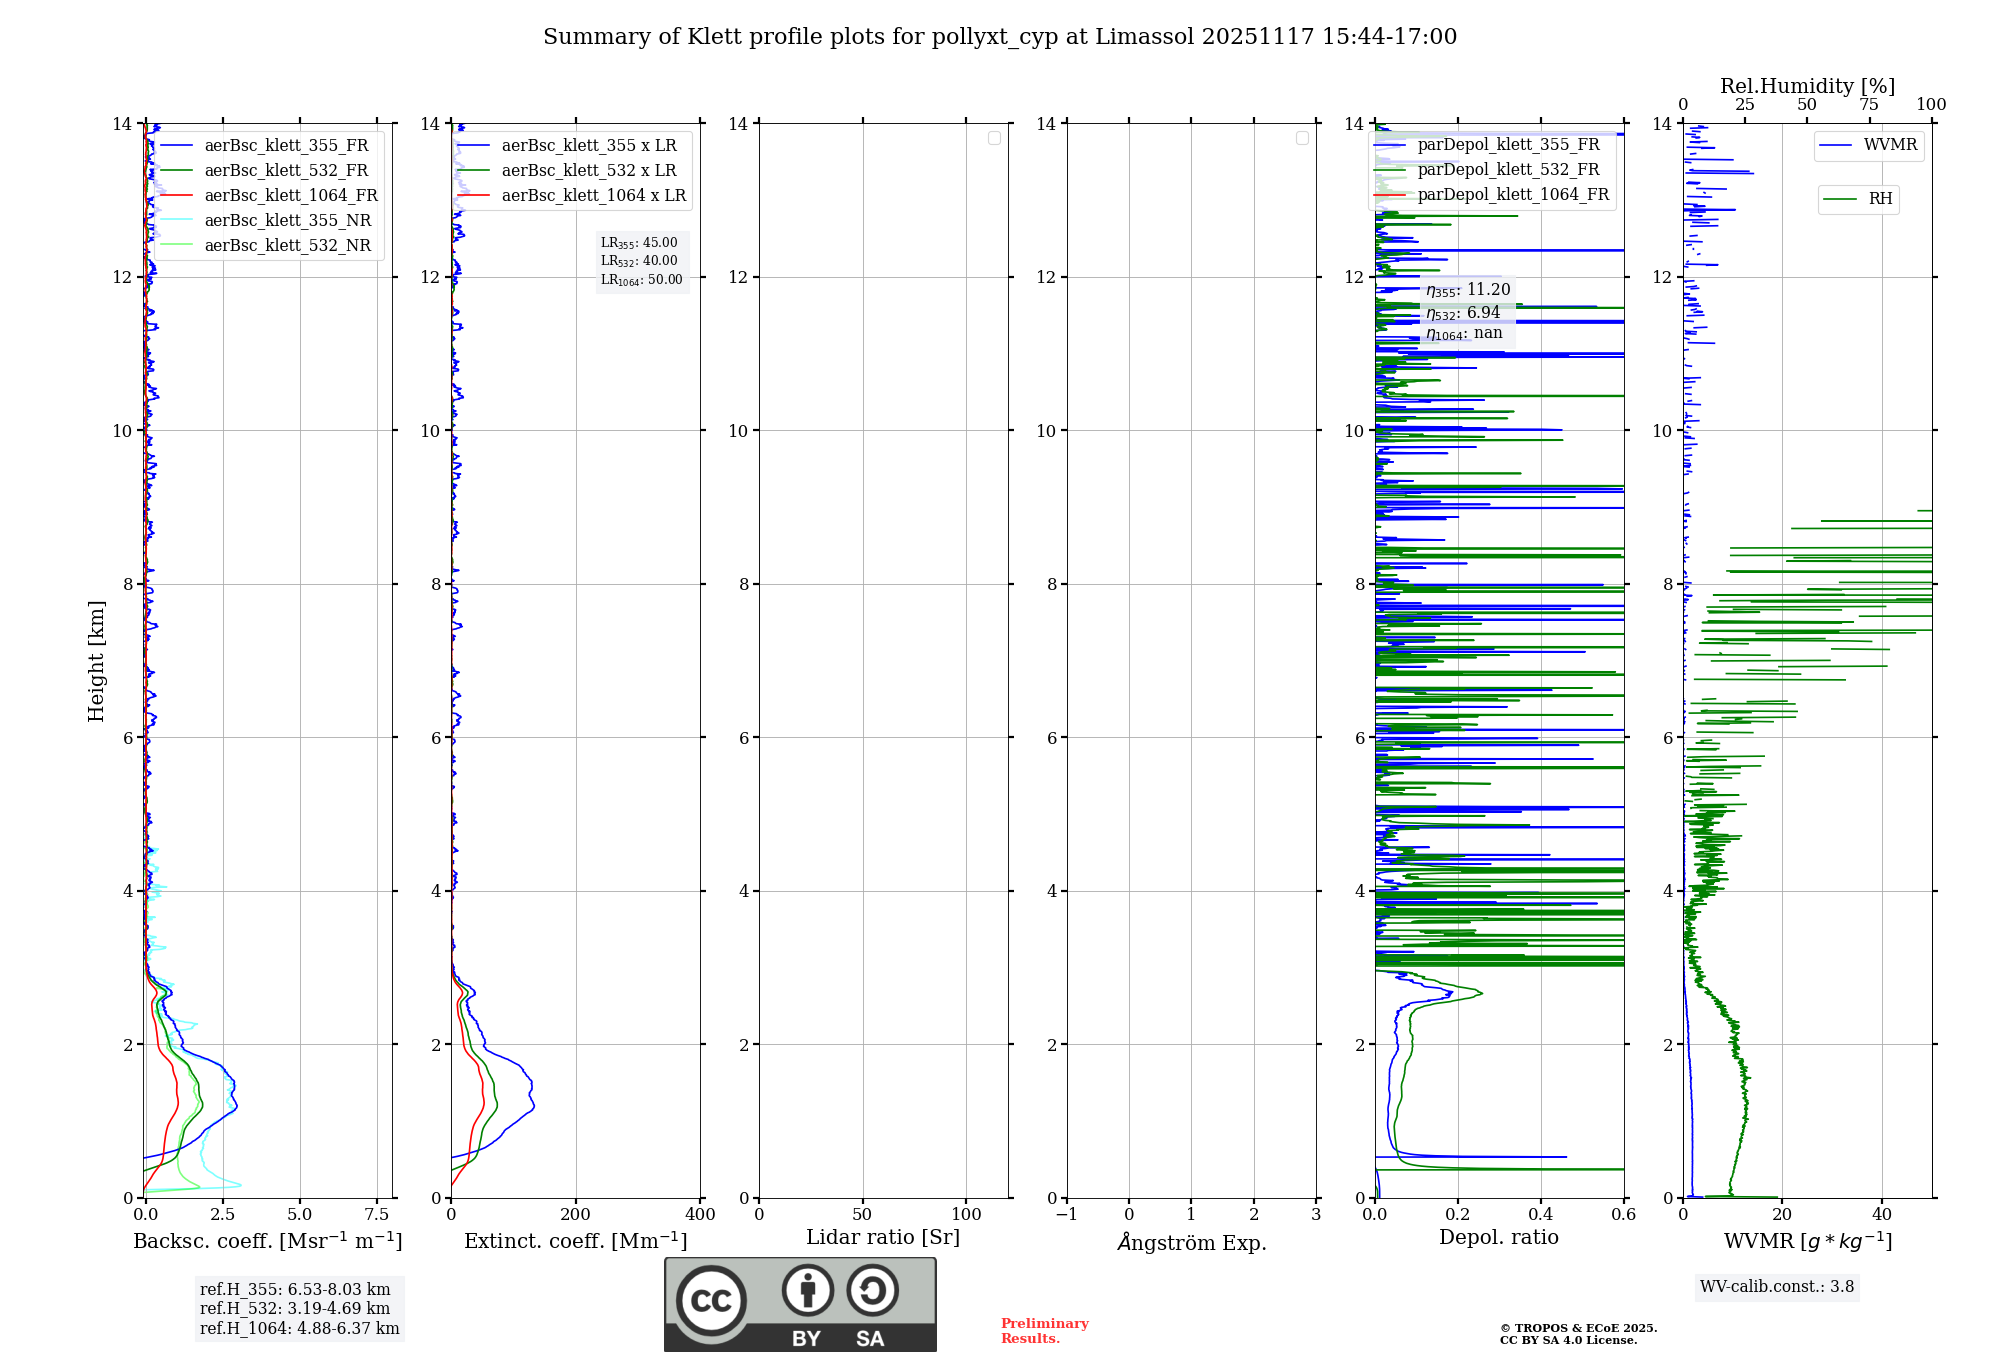Click the aerBsc_klett_532 x LR legend entry
The image size is (2000, 1360).
point(588,171)
